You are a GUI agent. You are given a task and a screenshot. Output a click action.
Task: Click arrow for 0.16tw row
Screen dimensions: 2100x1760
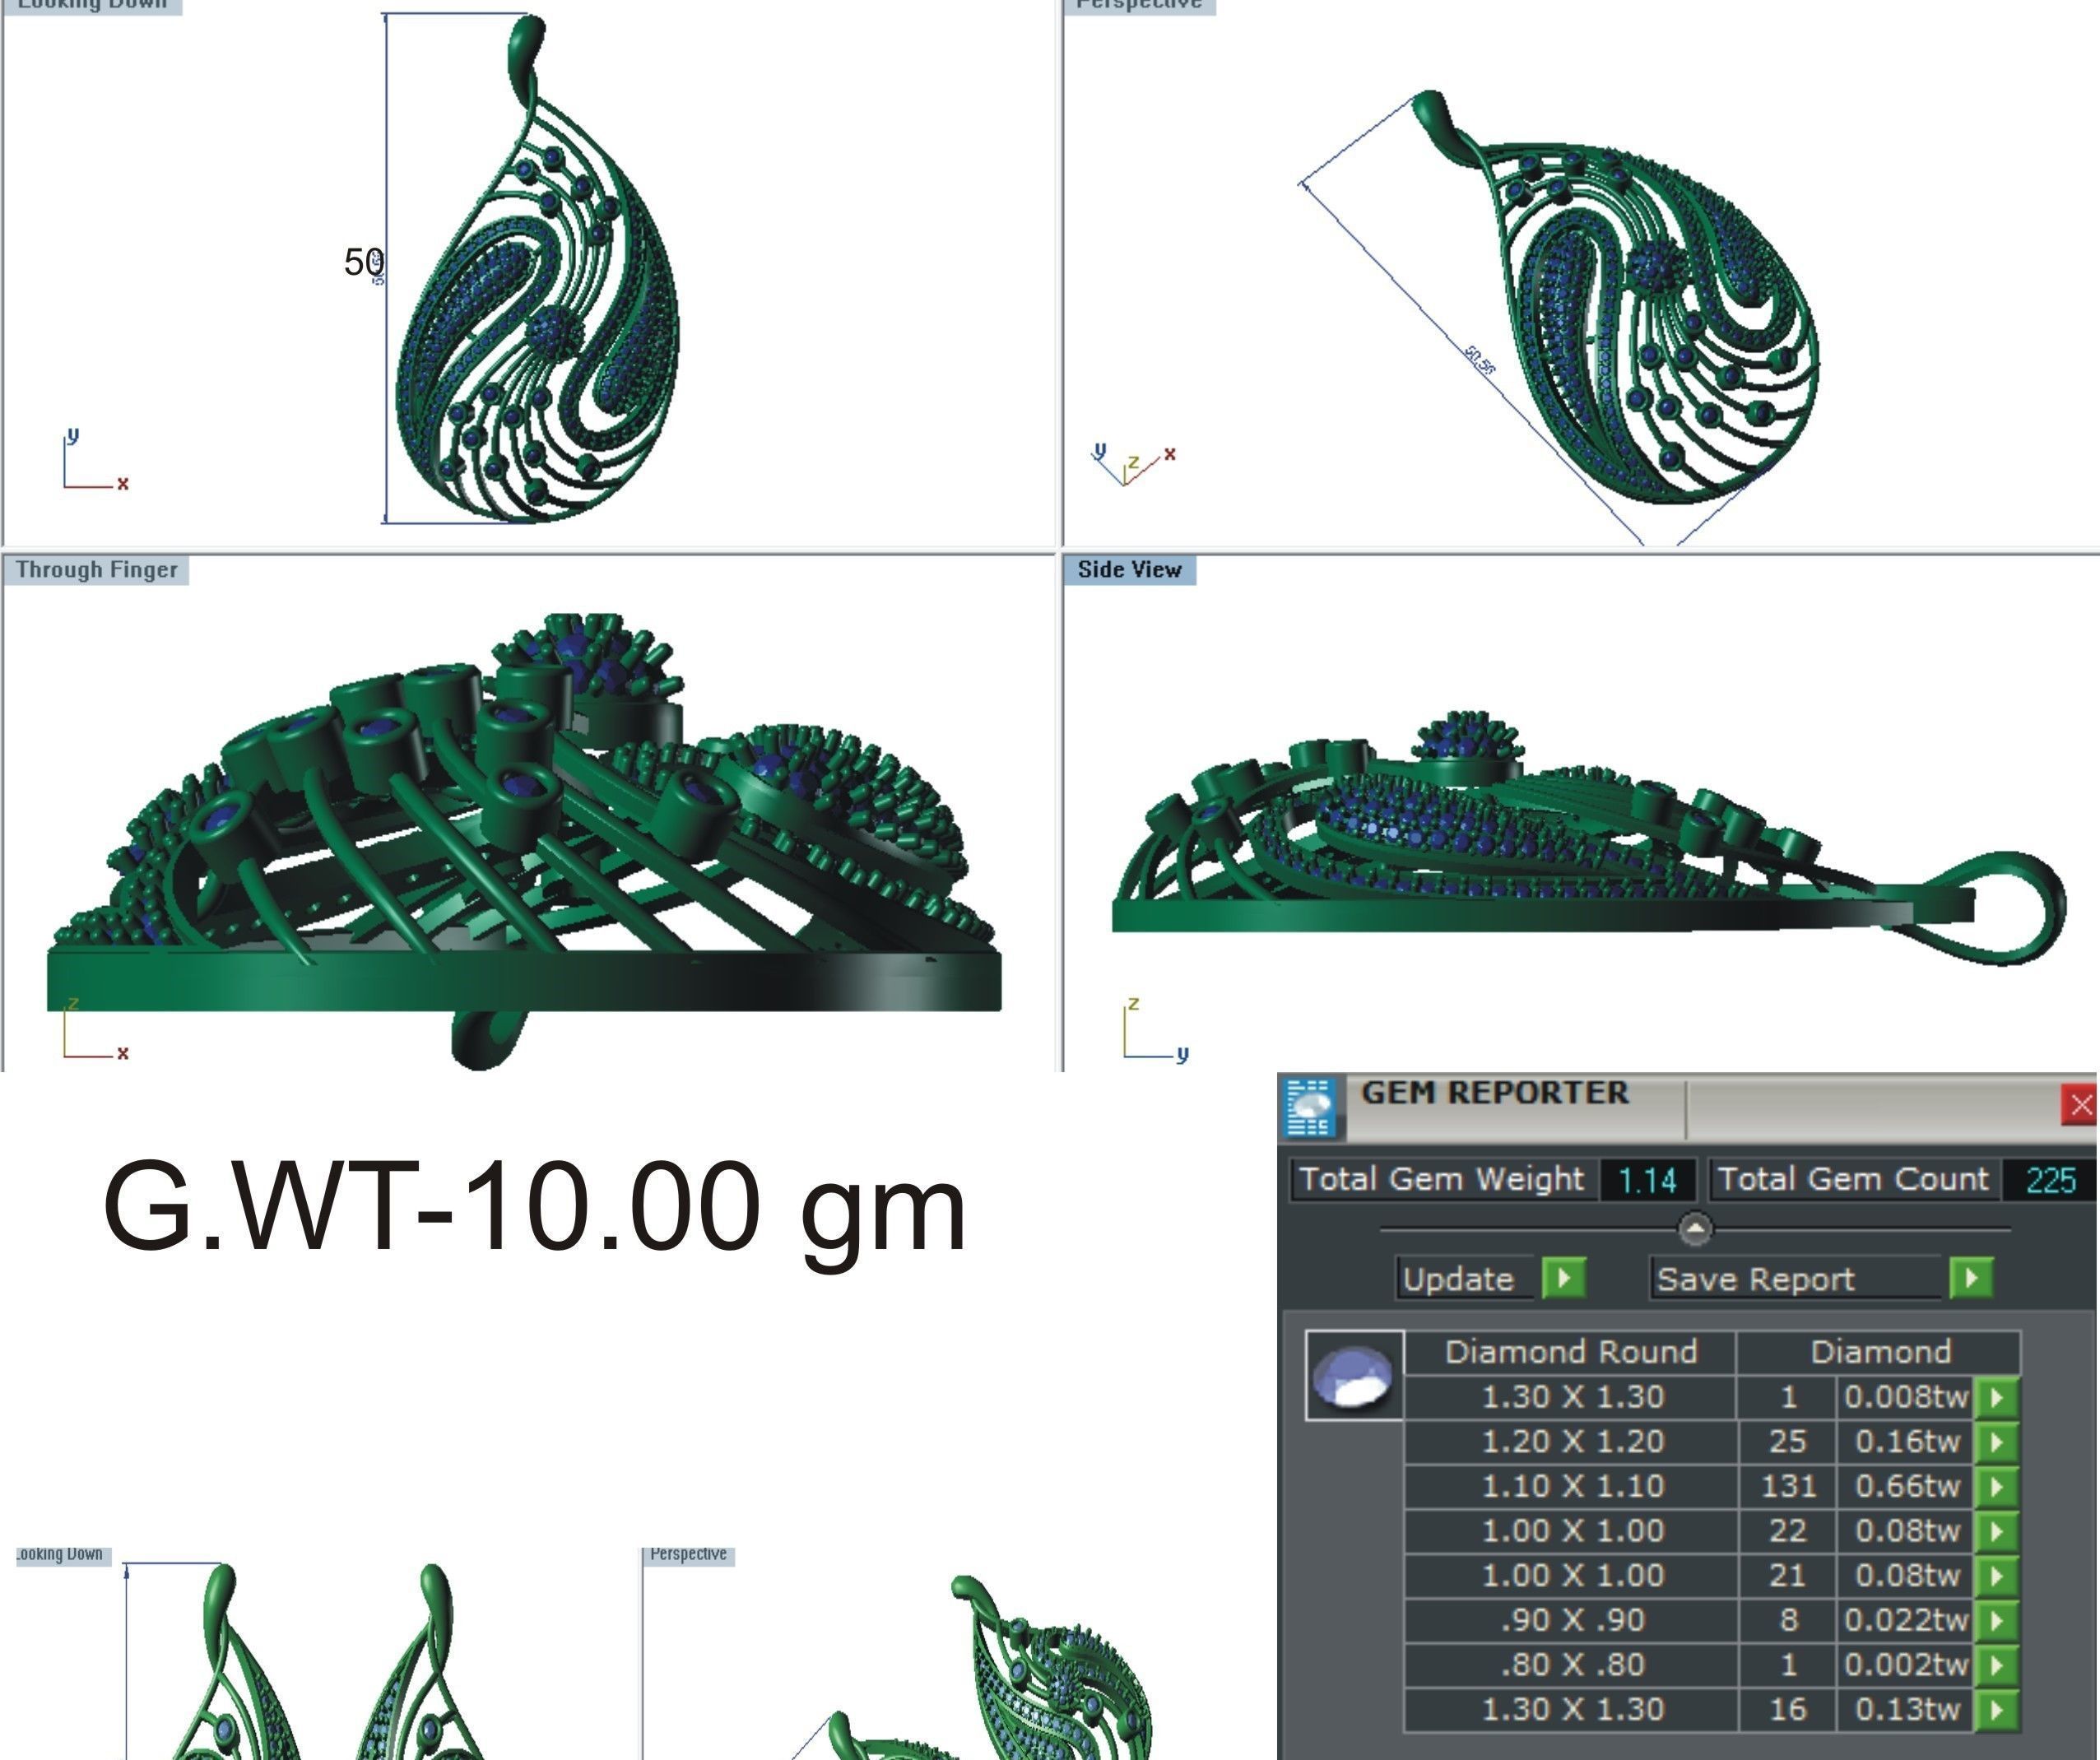1997,1442
